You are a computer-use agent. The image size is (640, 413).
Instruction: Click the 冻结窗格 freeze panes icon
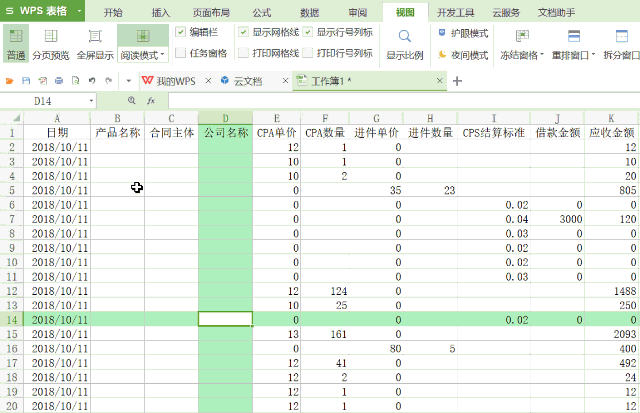[522, 36]
